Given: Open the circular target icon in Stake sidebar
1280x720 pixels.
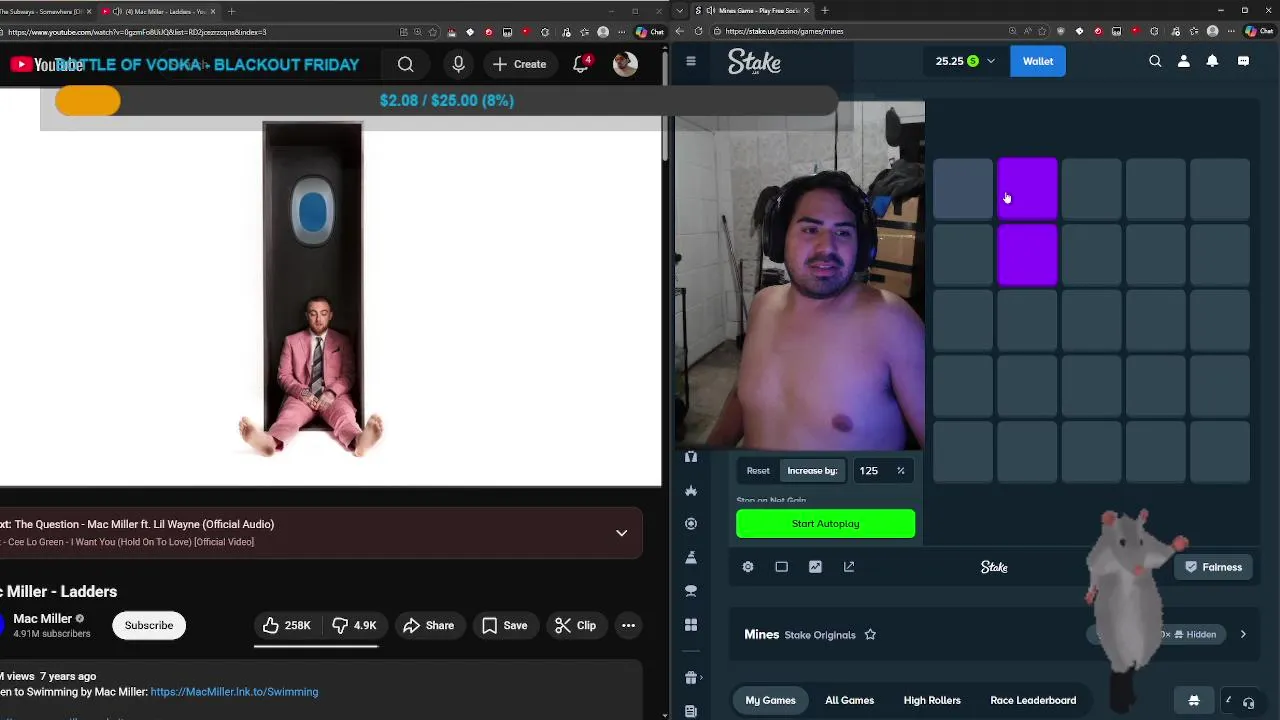Looking at the screenshot, I should [x=691, y=524].
